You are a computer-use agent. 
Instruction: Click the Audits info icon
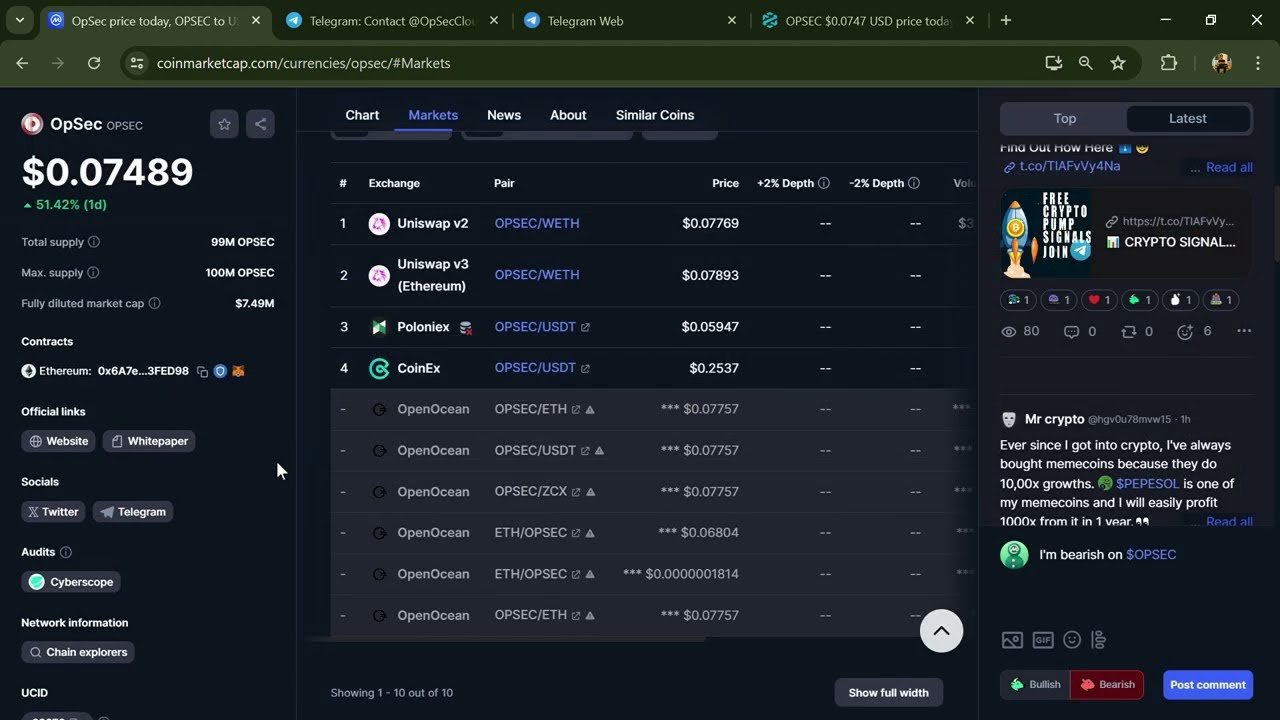[66, 552]
